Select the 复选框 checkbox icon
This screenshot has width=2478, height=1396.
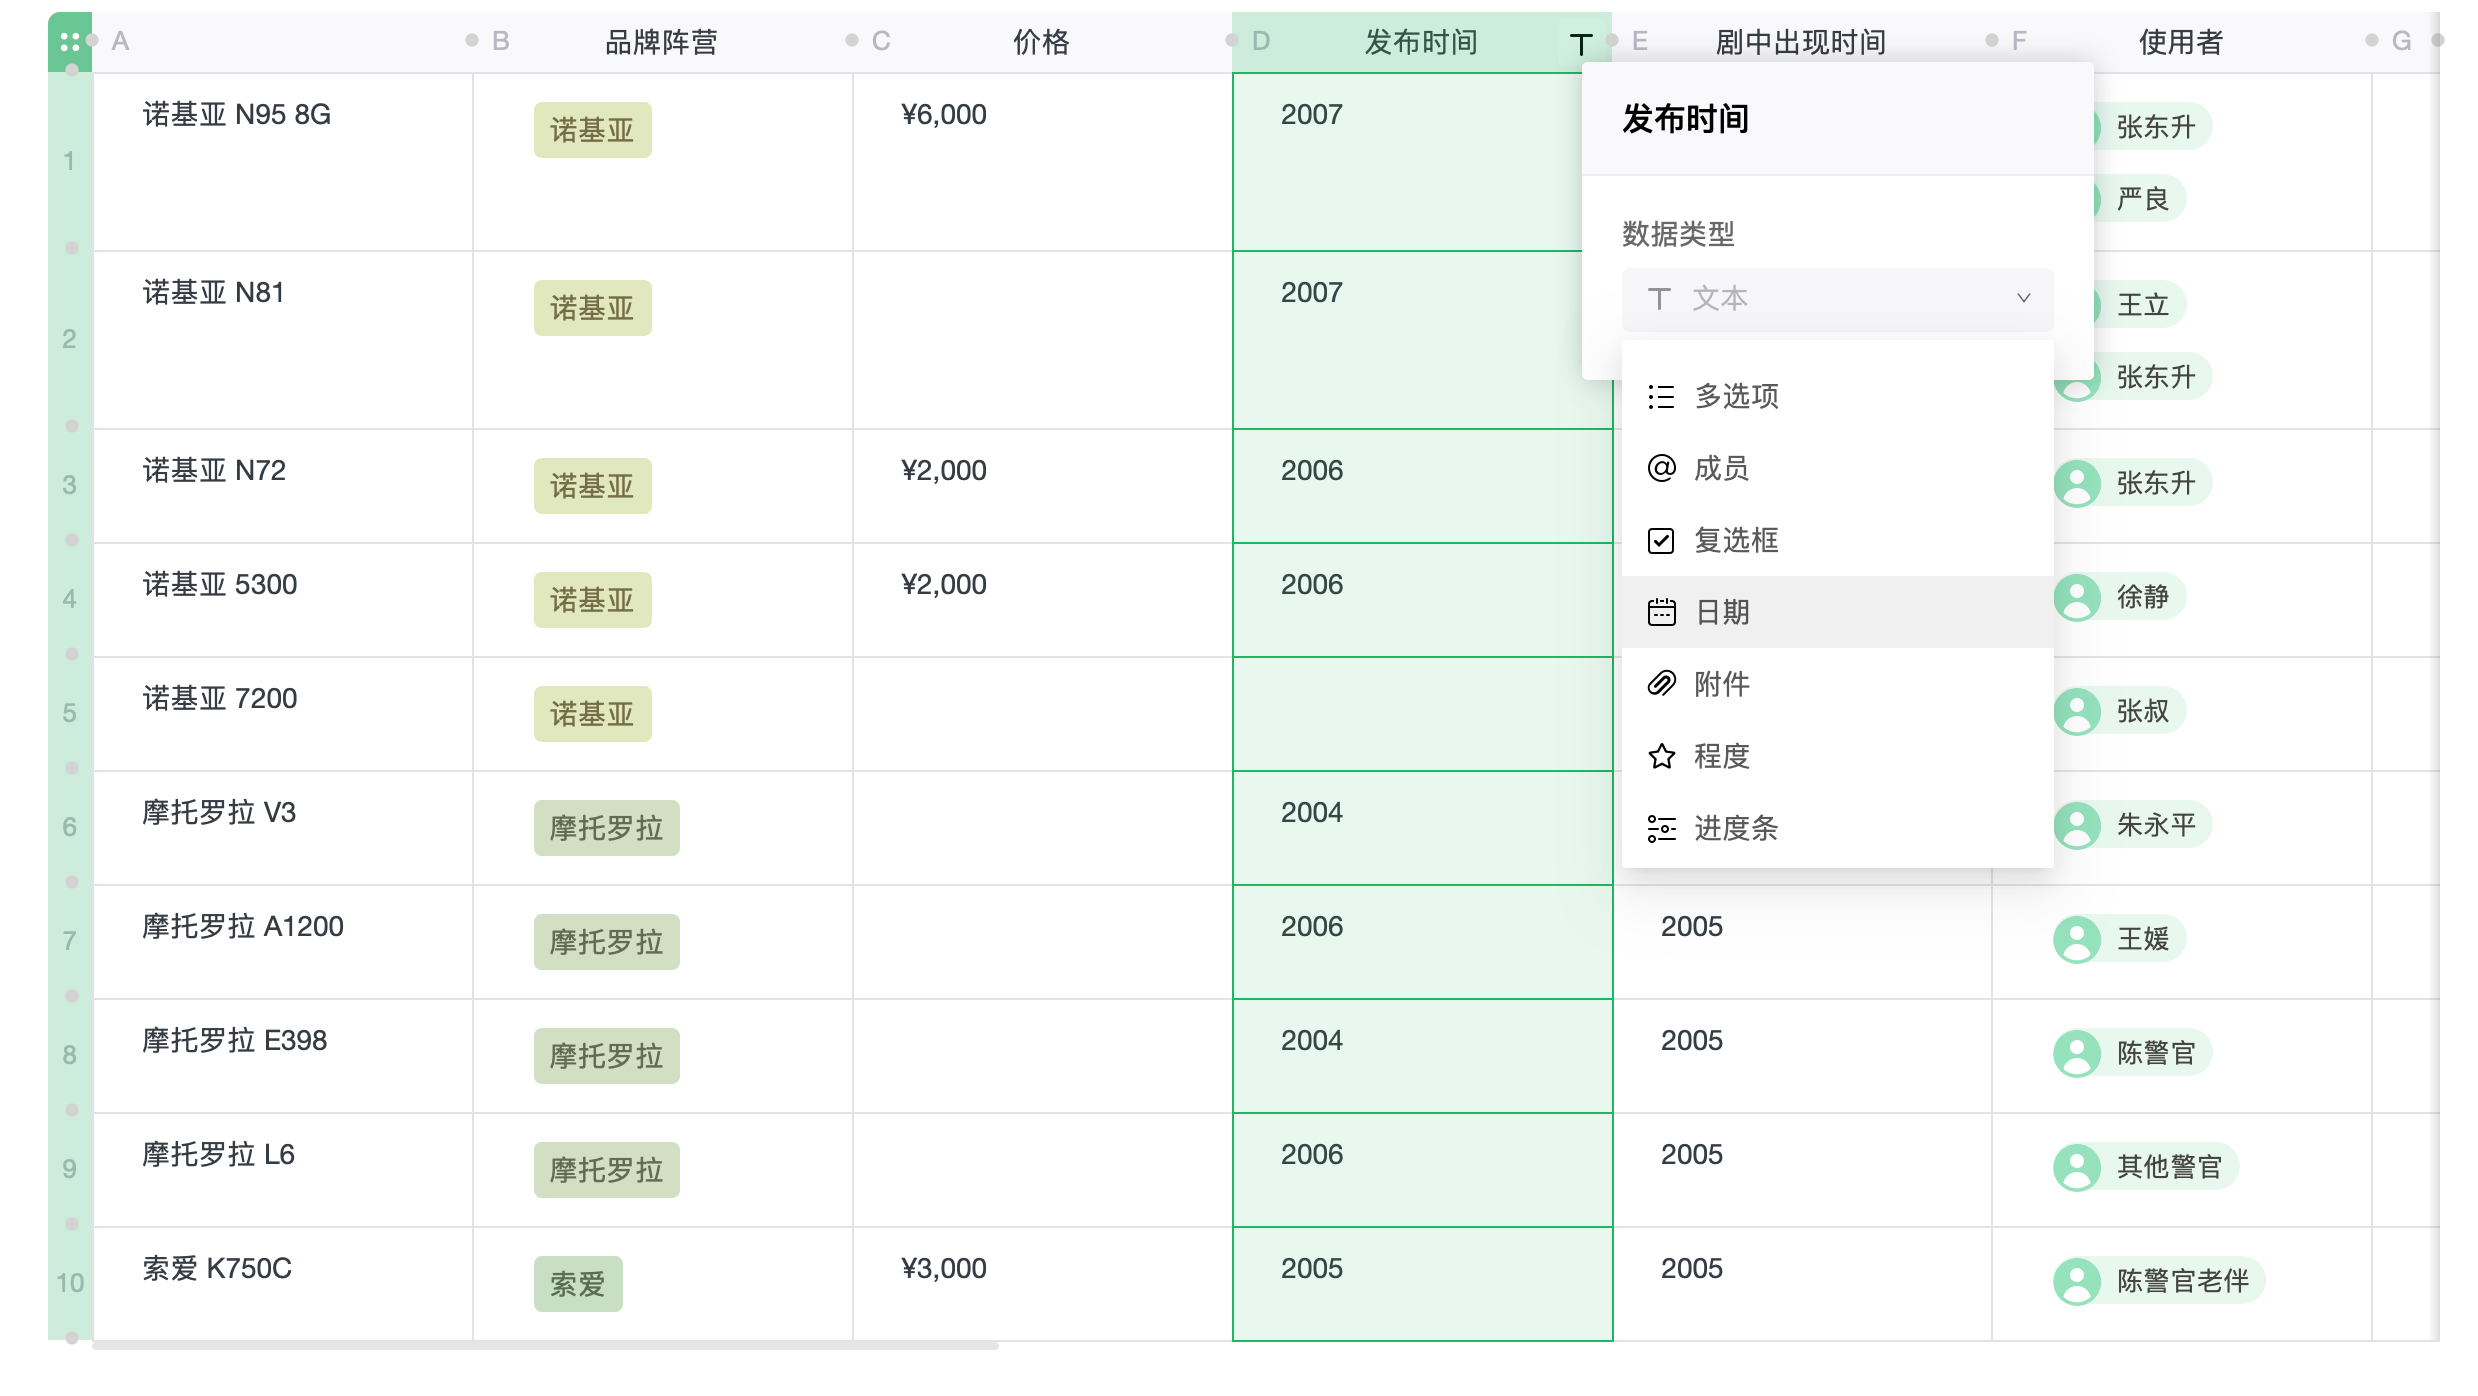1661,541
